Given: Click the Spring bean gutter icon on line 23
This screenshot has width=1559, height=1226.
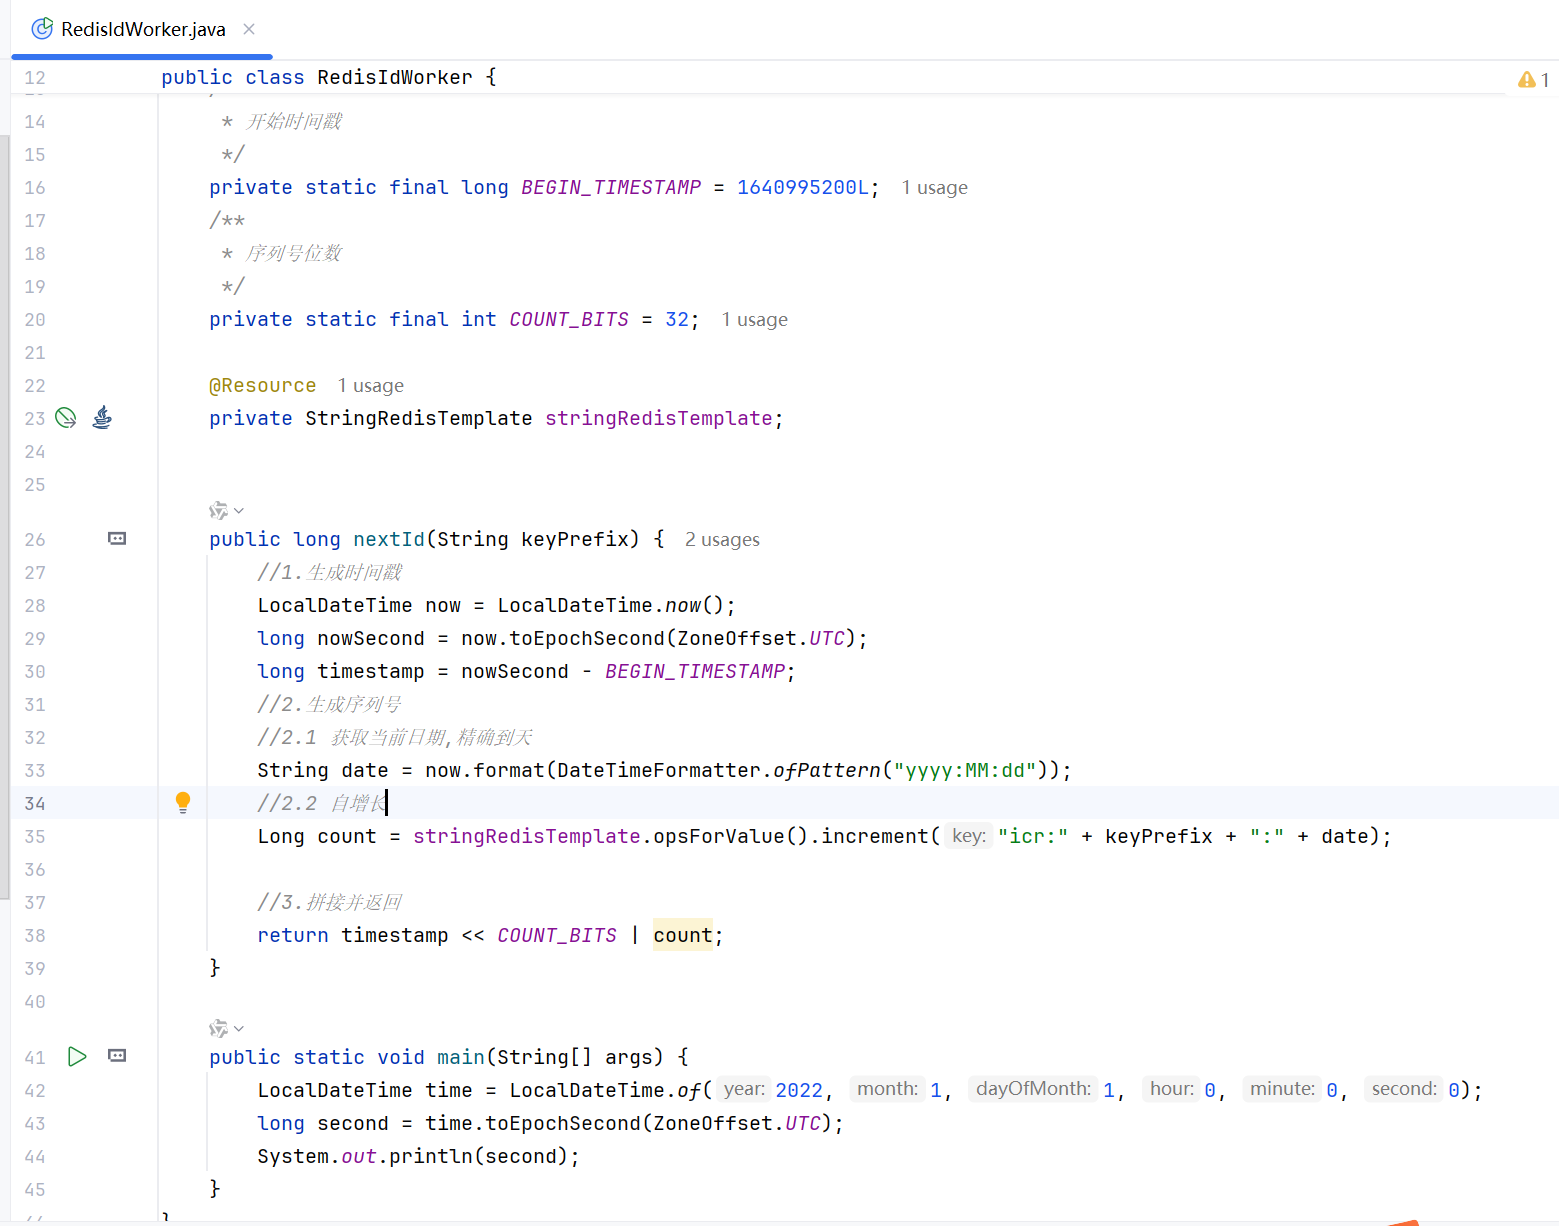Looking at the screenshot, I should tap(66, 418).
